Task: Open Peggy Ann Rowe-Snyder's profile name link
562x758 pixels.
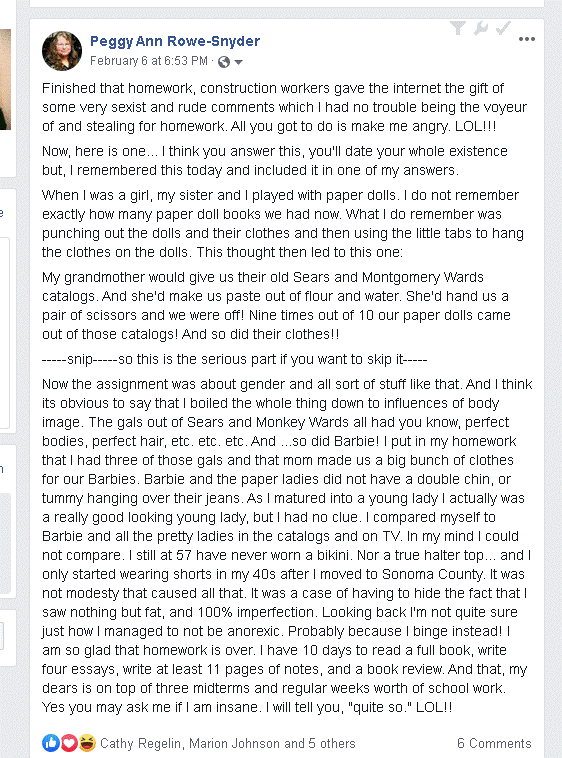Action: pyautogui.click(x=175, y=41)
